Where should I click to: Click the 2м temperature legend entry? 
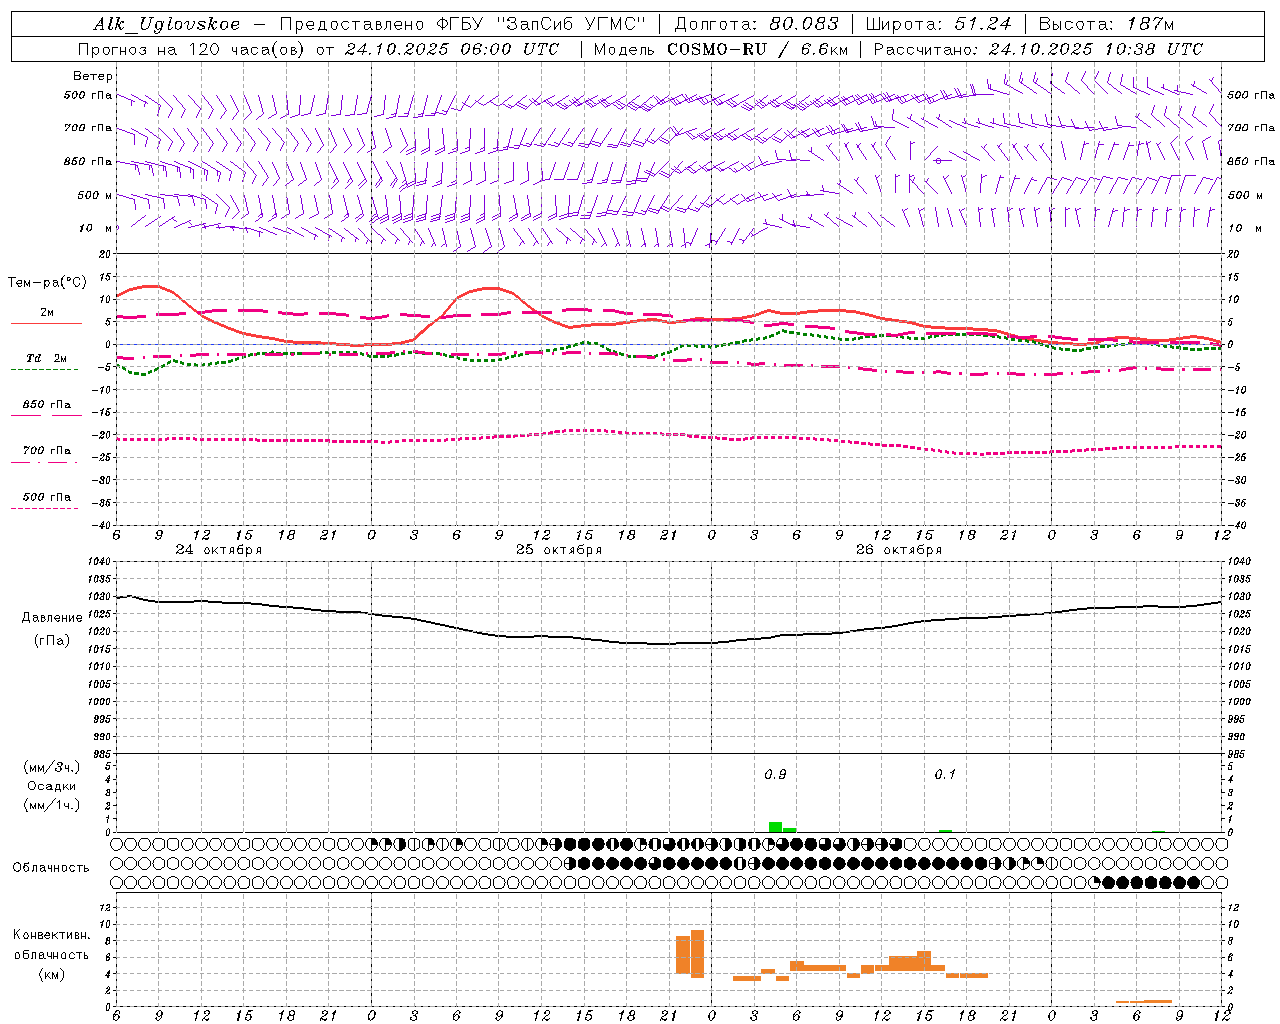click(47, 313)
